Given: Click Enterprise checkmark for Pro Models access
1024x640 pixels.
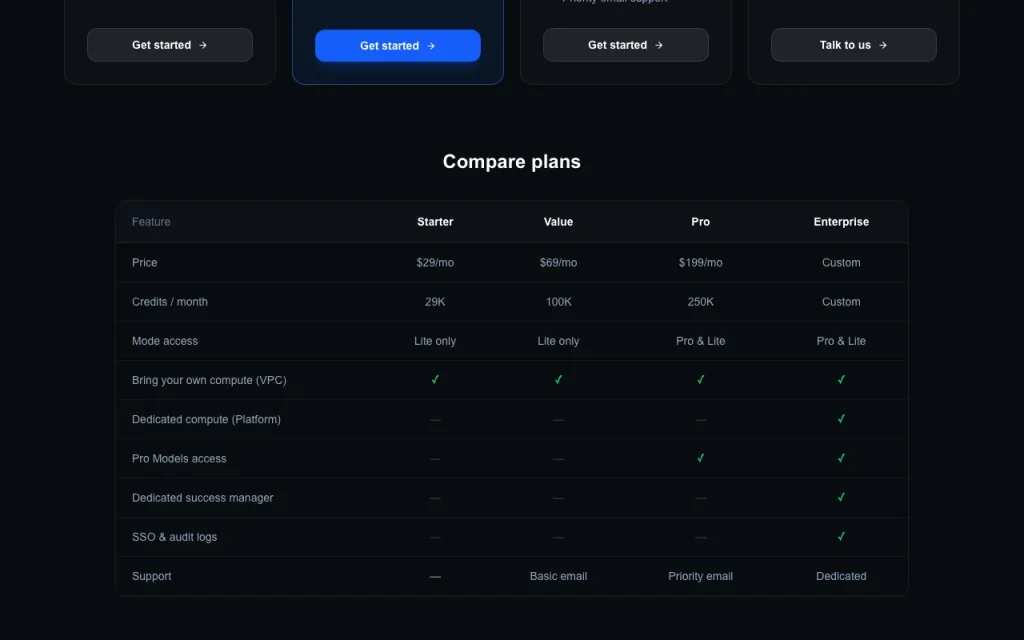Looking at the screenshot, I should (841, 458).
